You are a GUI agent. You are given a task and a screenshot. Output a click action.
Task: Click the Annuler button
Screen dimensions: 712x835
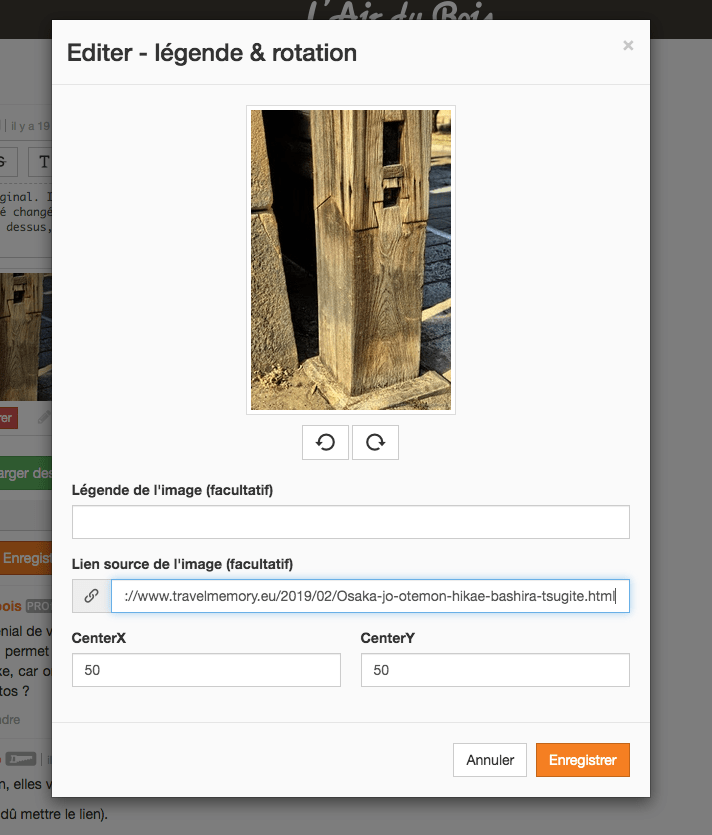tap(490, 760)
